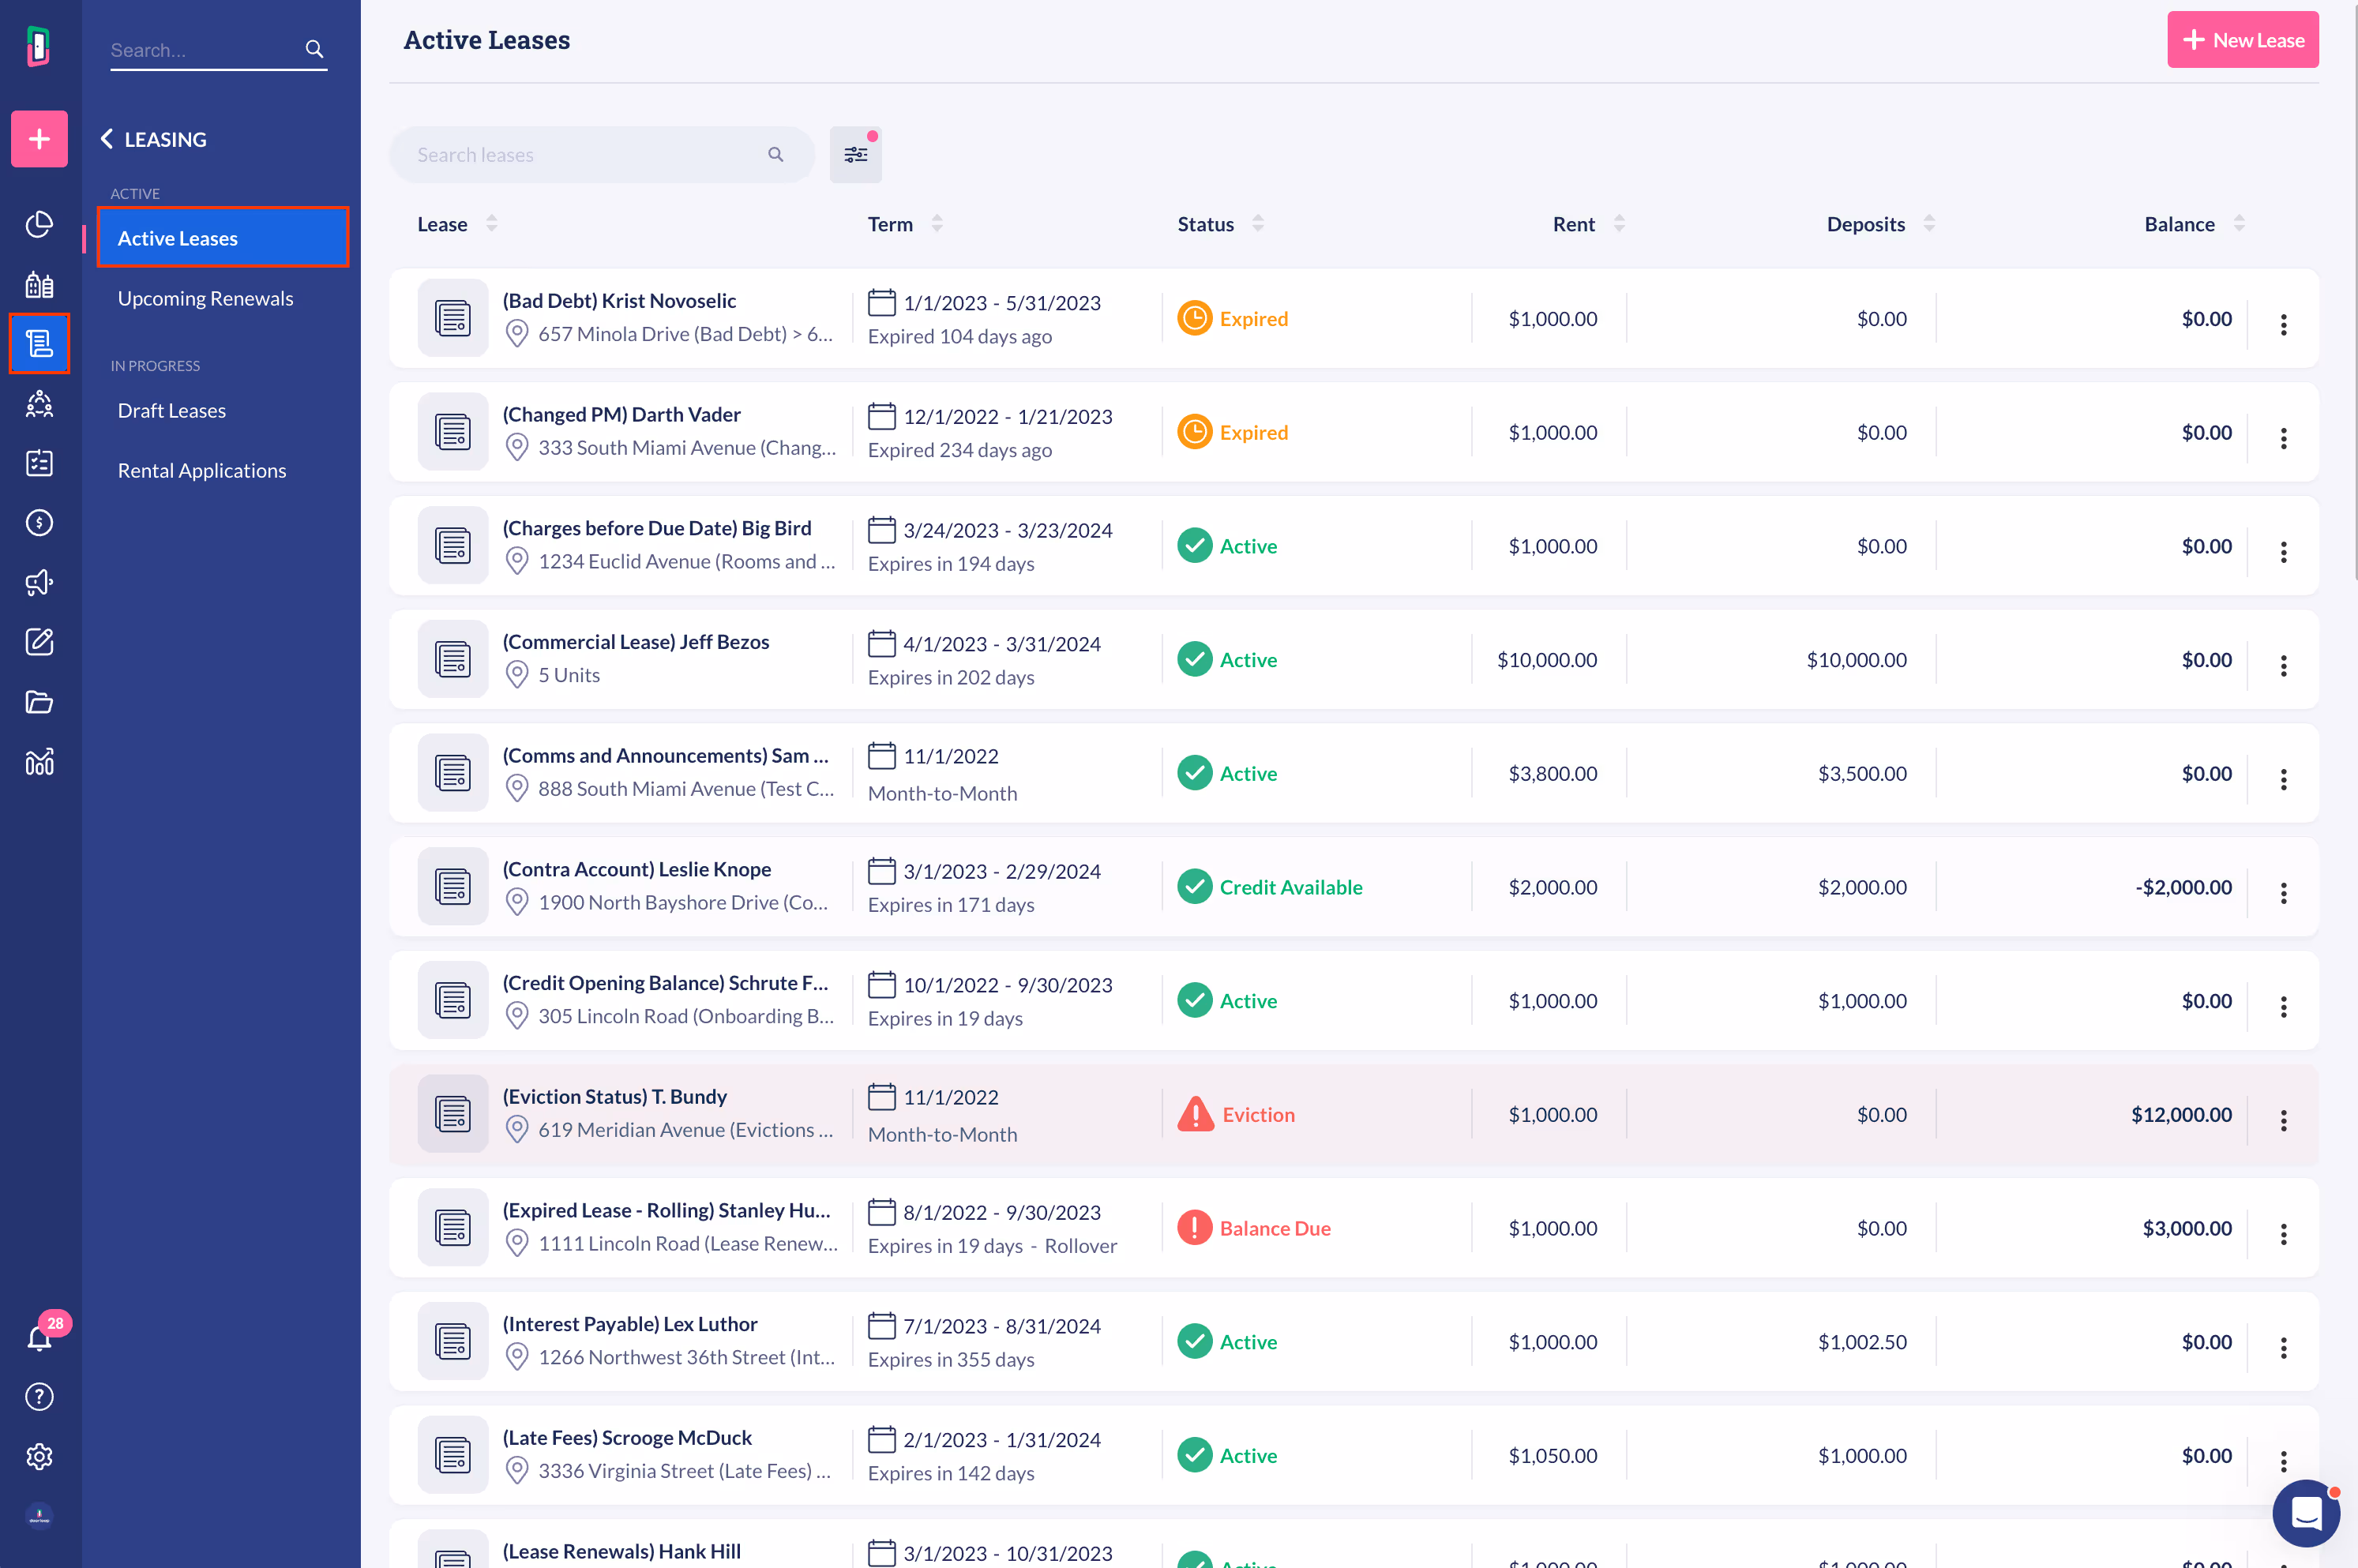2358x1568 pixels.
Task: Open the people icon in sidebar
Action: [x=39, y=403]
